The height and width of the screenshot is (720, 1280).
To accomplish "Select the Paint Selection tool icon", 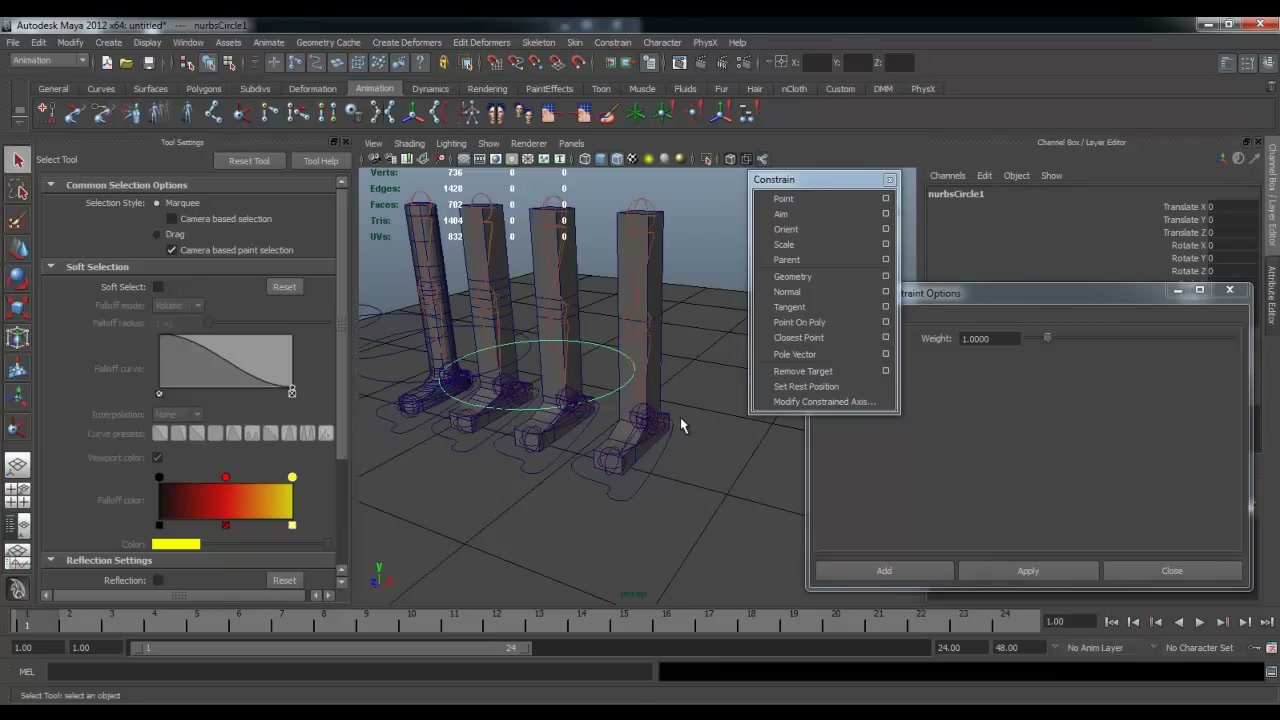I will point(18,221).
